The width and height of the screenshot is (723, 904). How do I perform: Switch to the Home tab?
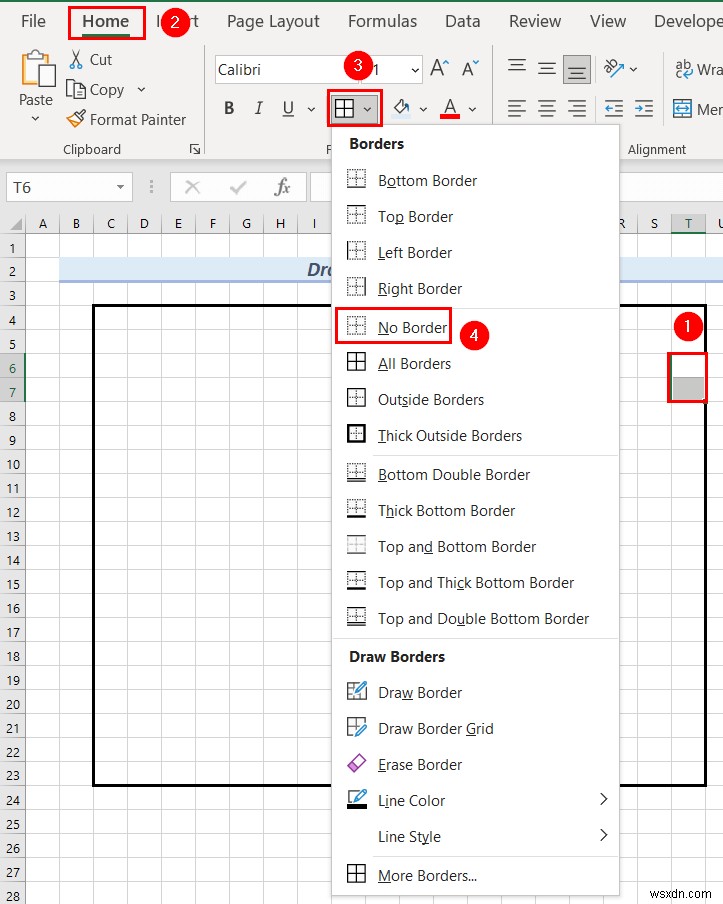coord(106,21)
